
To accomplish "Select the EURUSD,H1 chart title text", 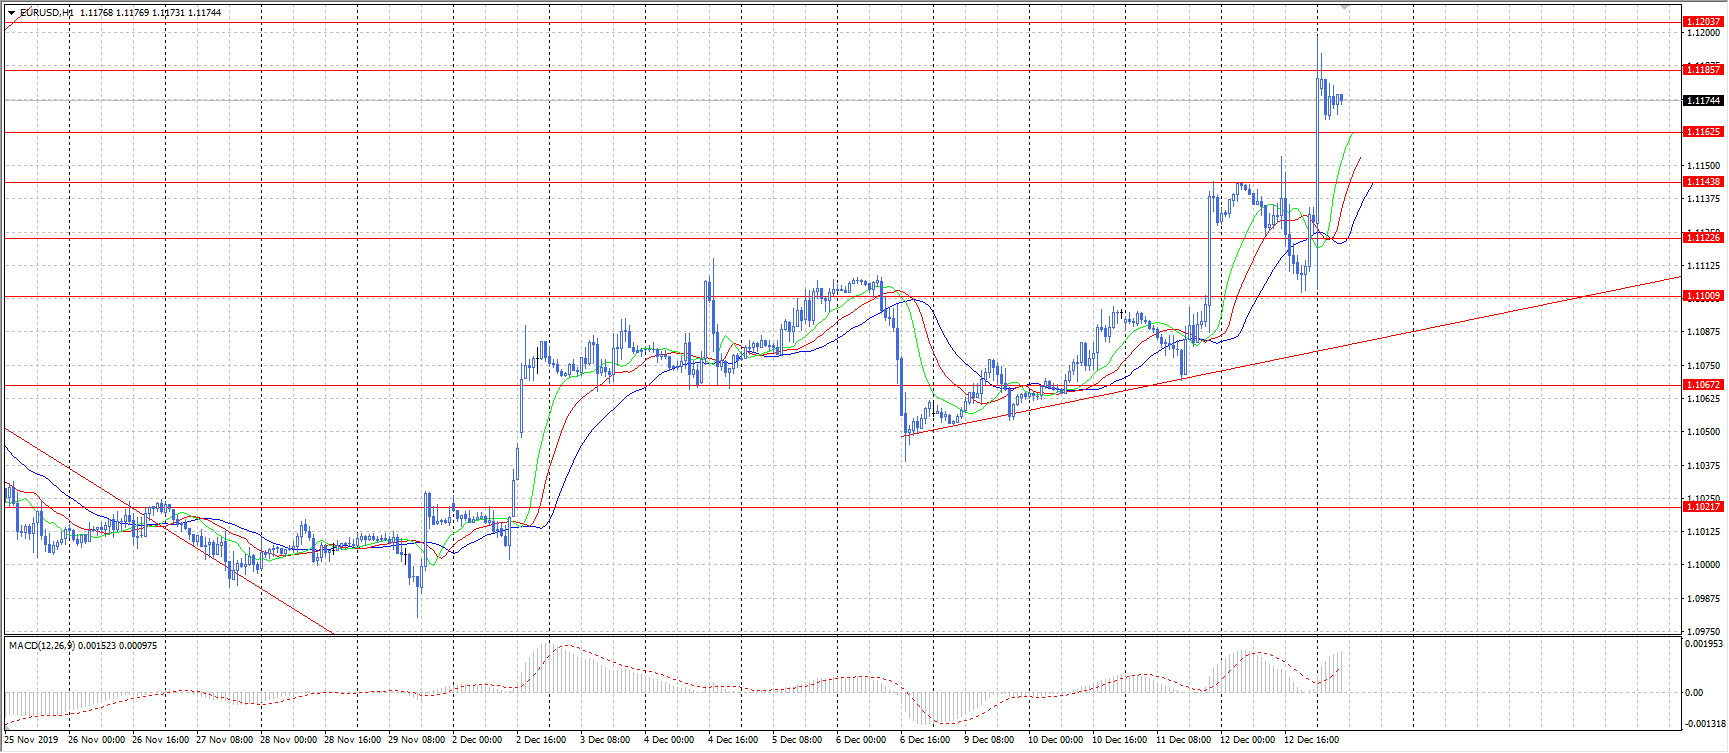I will [46, 13].
